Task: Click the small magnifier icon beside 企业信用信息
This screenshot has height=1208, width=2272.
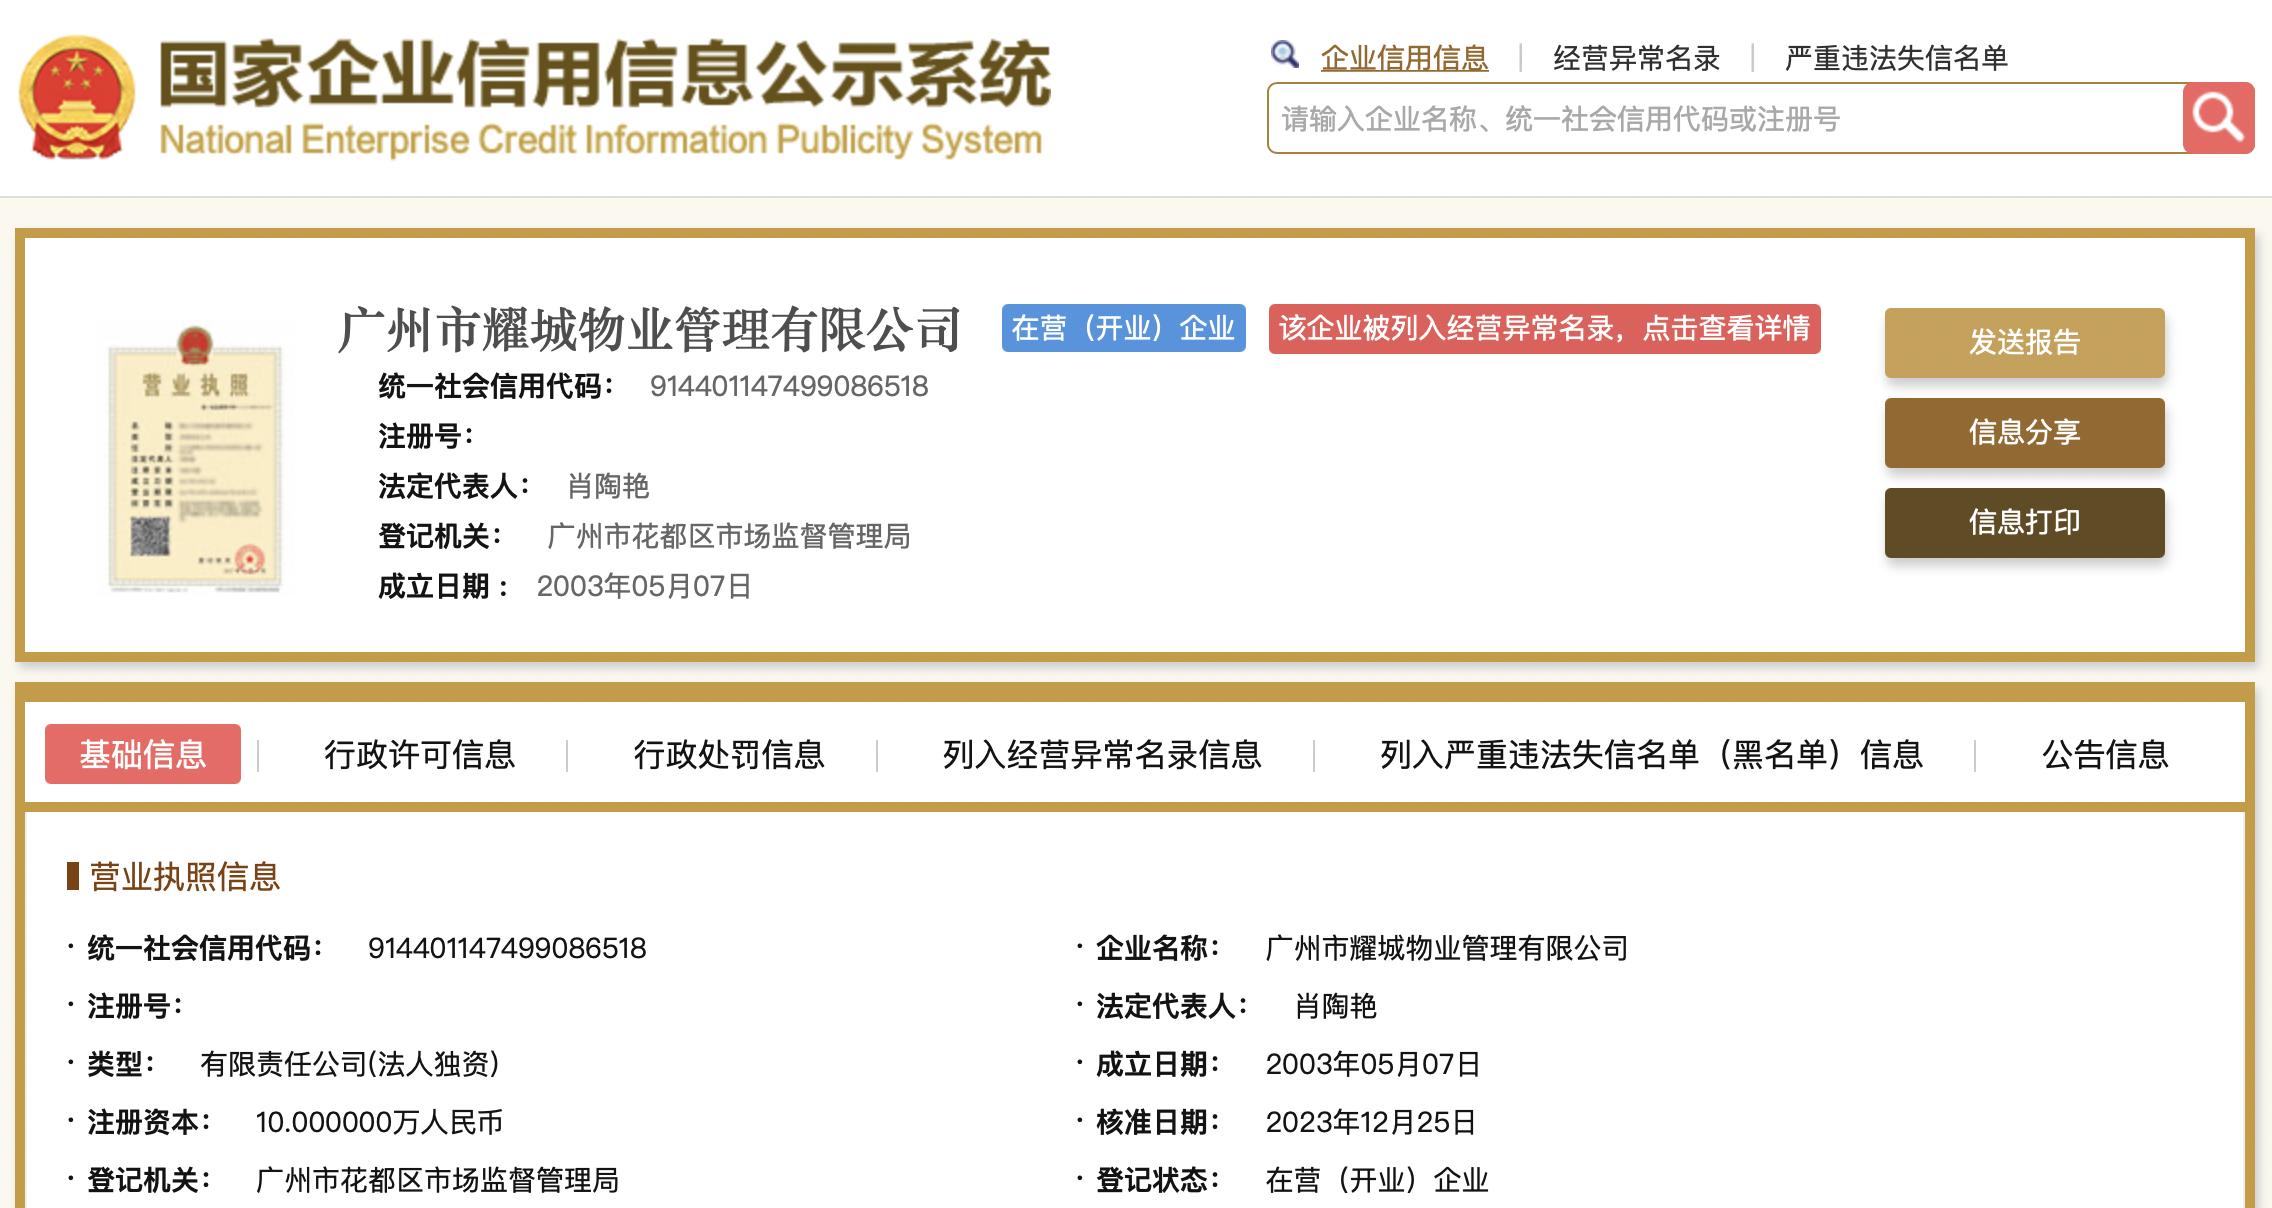Action: pos(1284,55)
